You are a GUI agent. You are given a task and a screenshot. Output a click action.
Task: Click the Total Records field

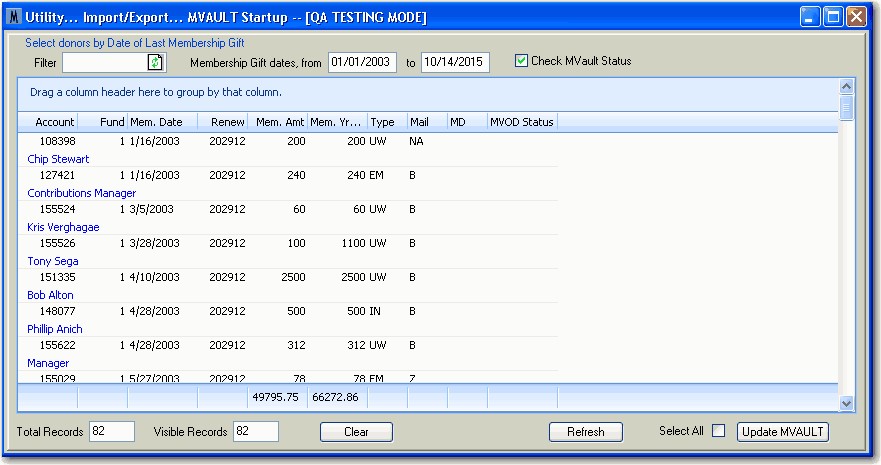point(112,431)
